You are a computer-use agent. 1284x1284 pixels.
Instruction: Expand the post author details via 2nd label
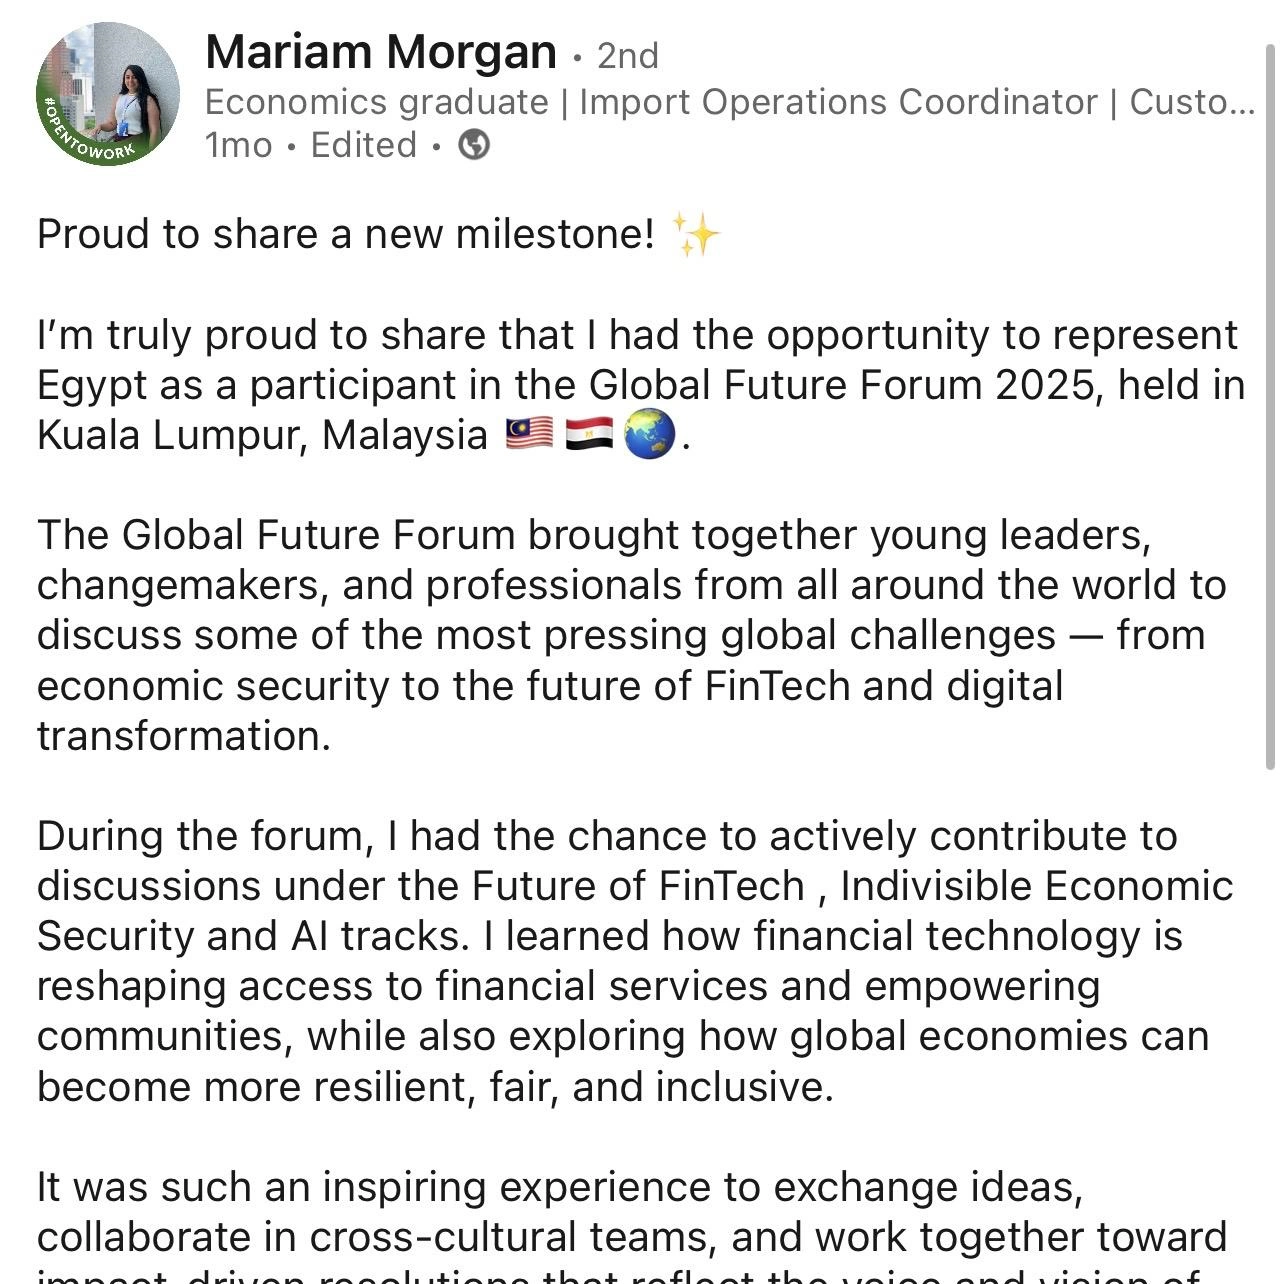pyautogui.click(x=628, y=57)
